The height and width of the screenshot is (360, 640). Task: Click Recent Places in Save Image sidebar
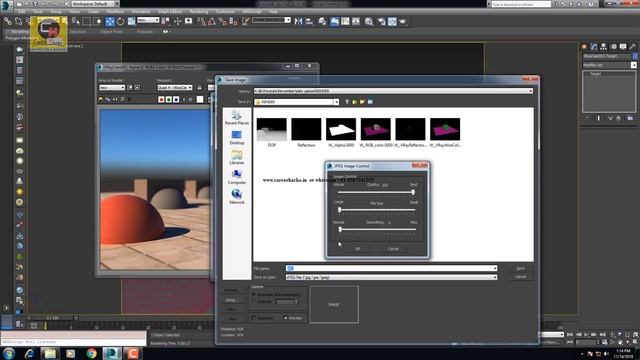[236, 118]
